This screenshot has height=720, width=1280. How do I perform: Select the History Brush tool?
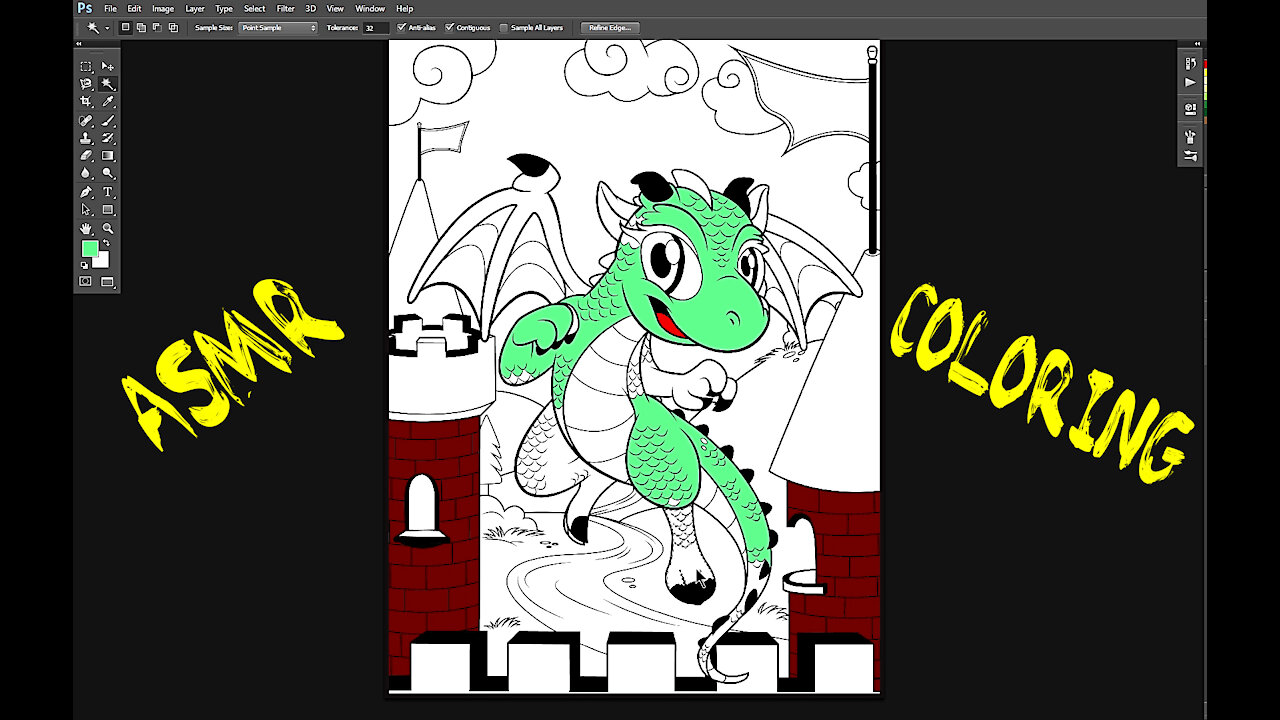108,138
